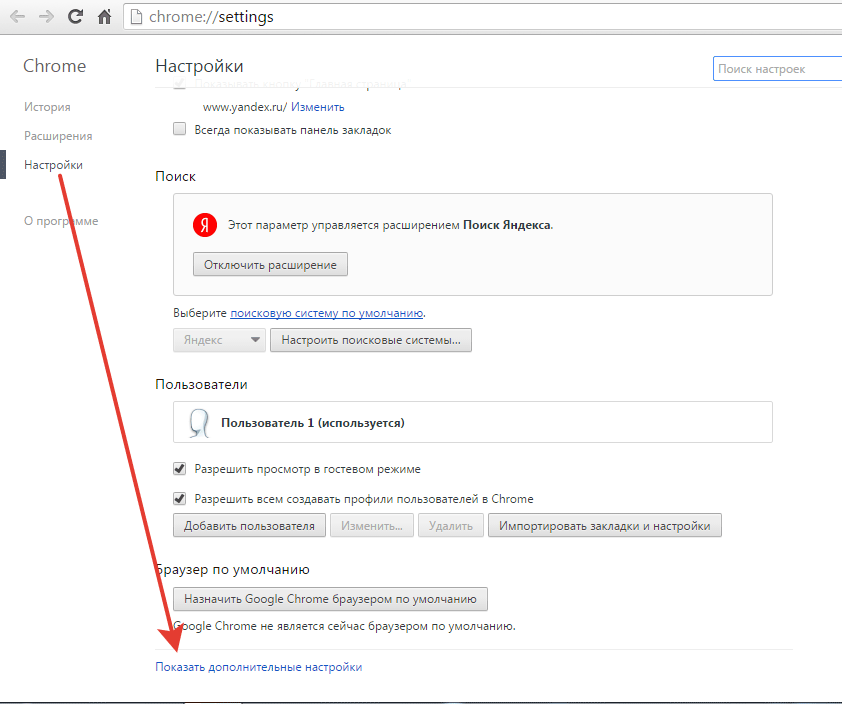Reload the page with the refresh icon
This screenshot has height=704, width=842.
tap(75, 17)
